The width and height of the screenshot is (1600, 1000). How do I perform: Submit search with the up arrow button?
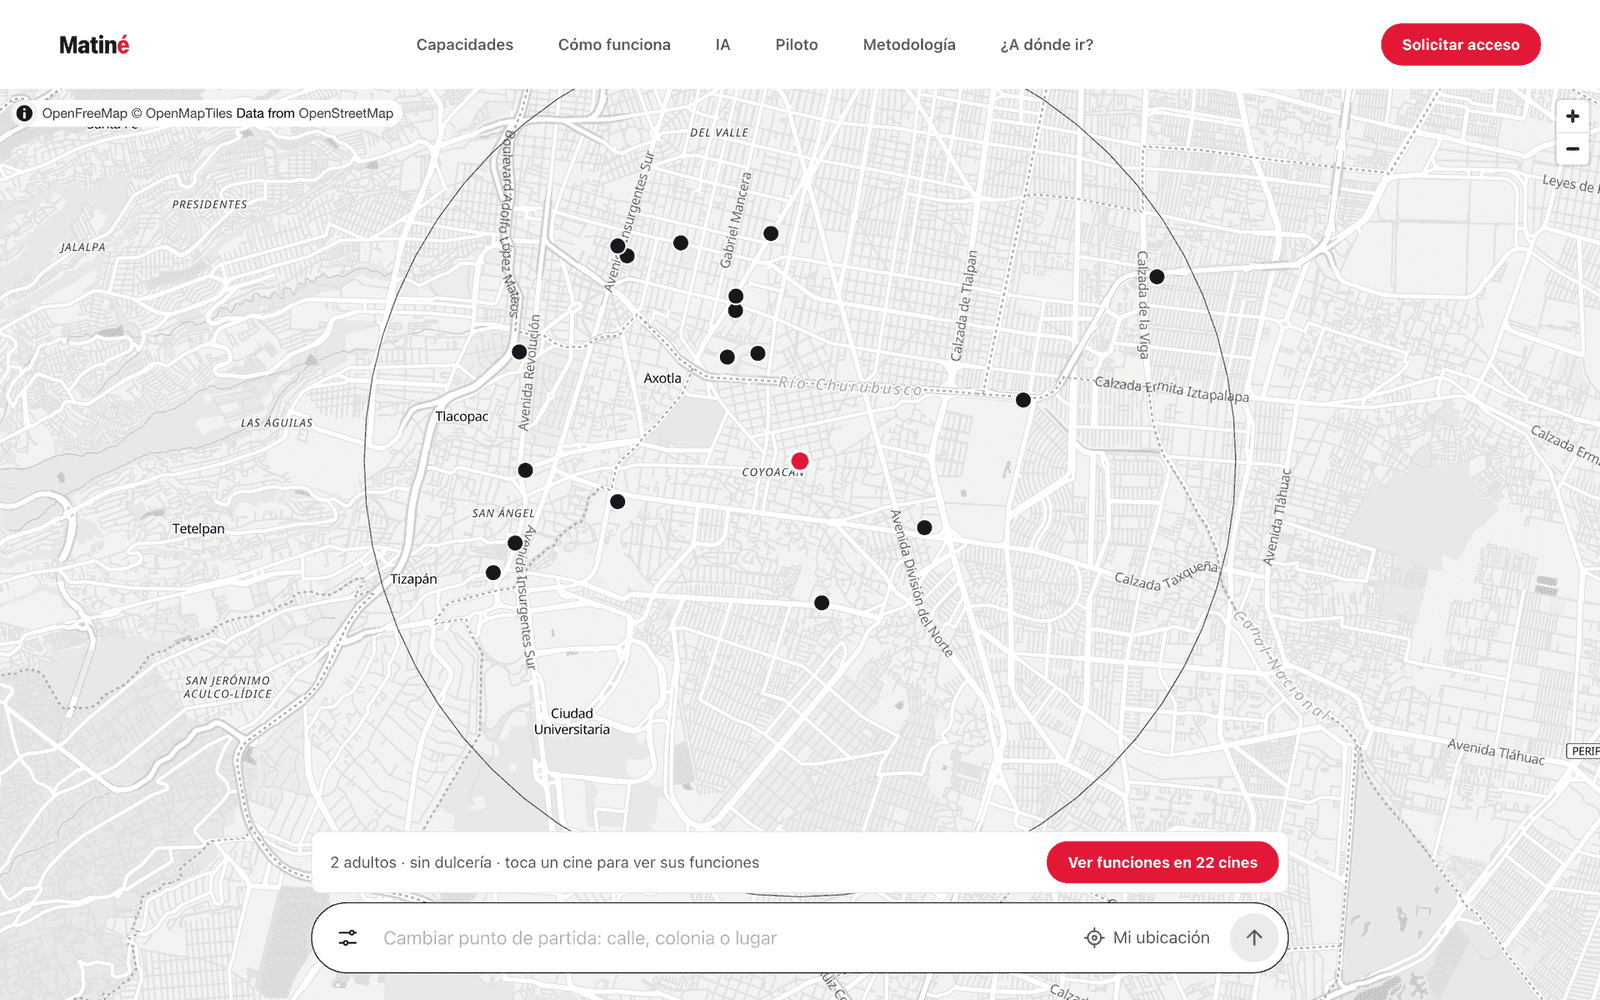[x=1254, y=938]
